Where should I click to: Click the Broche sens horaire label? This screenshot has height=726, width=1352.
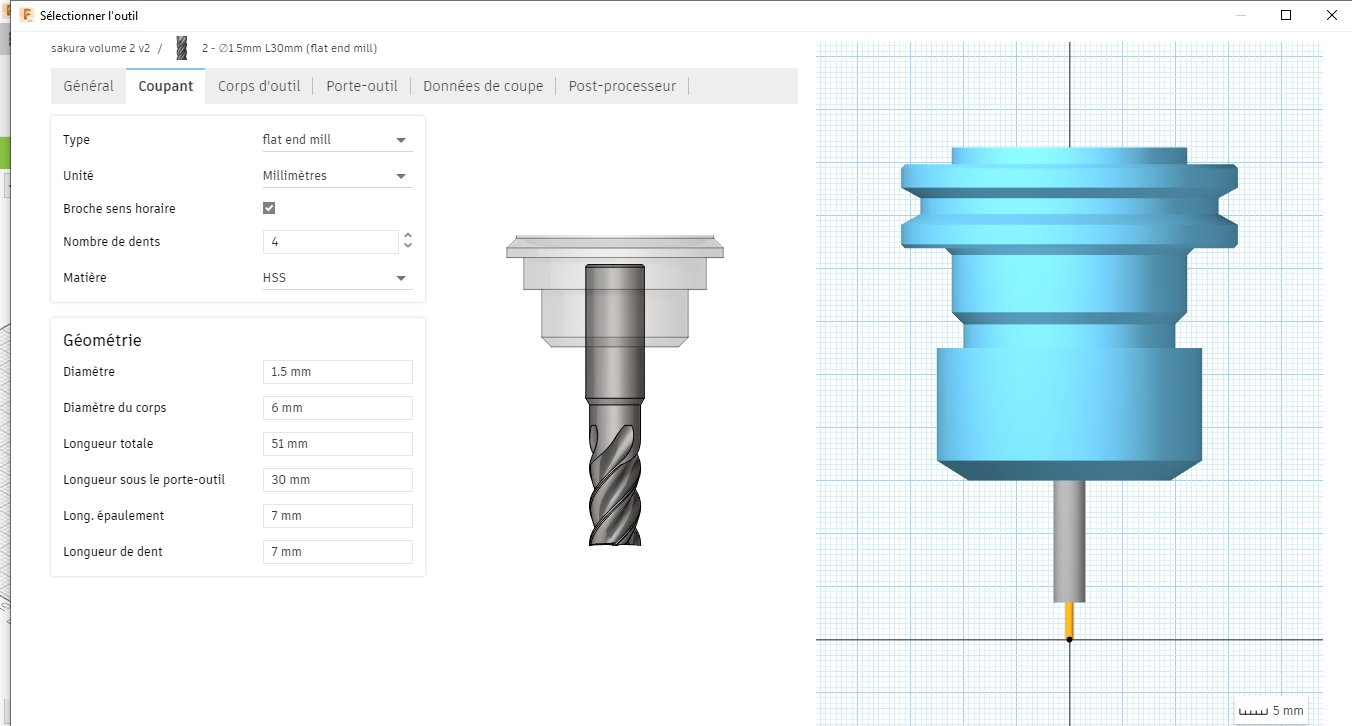point(119,209)
